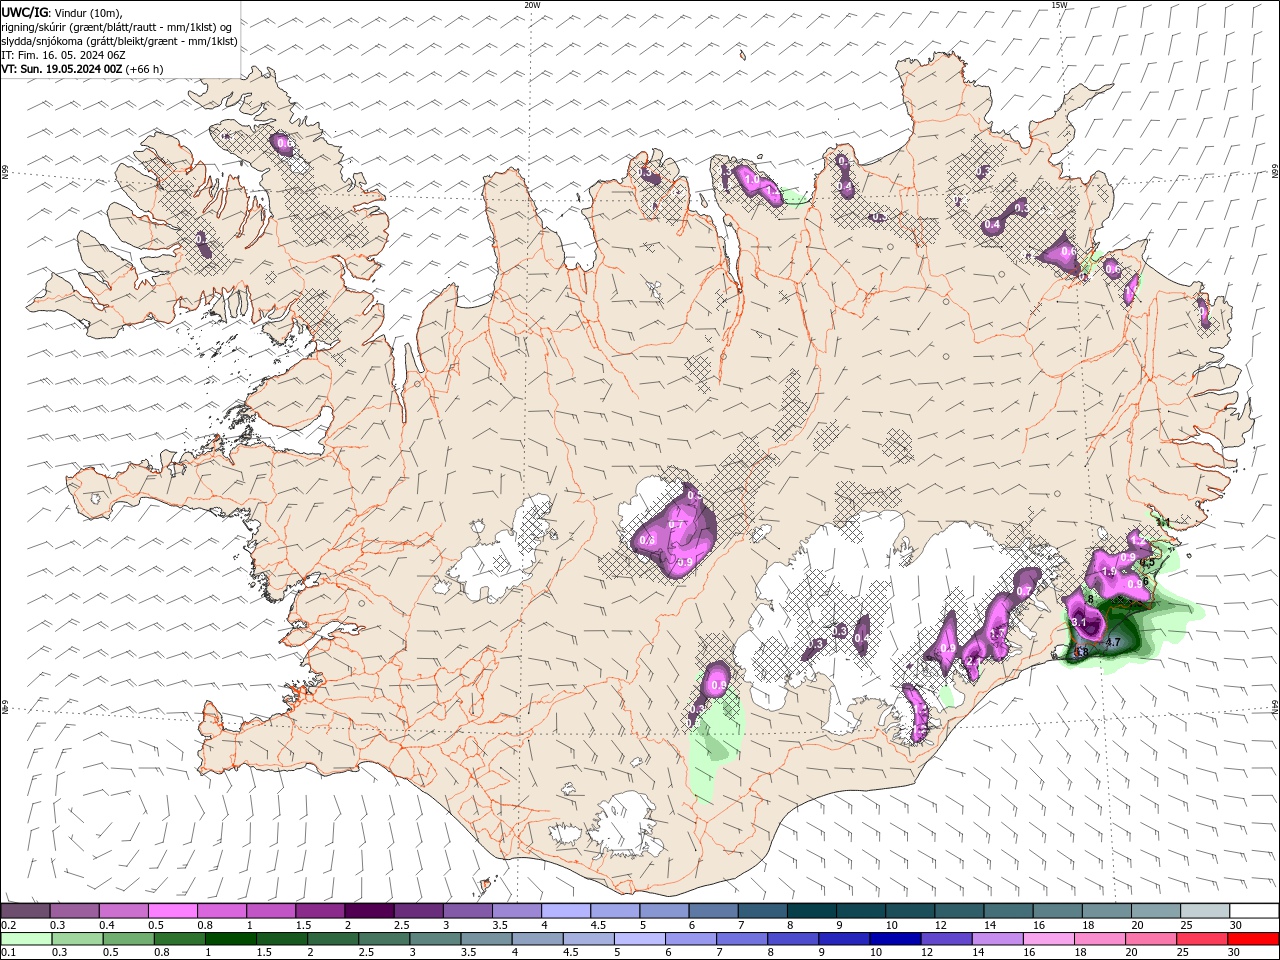Pick the lower legend swatch between 14 and 16
The height and width of the screenshot is (960, 1280).
996,939
